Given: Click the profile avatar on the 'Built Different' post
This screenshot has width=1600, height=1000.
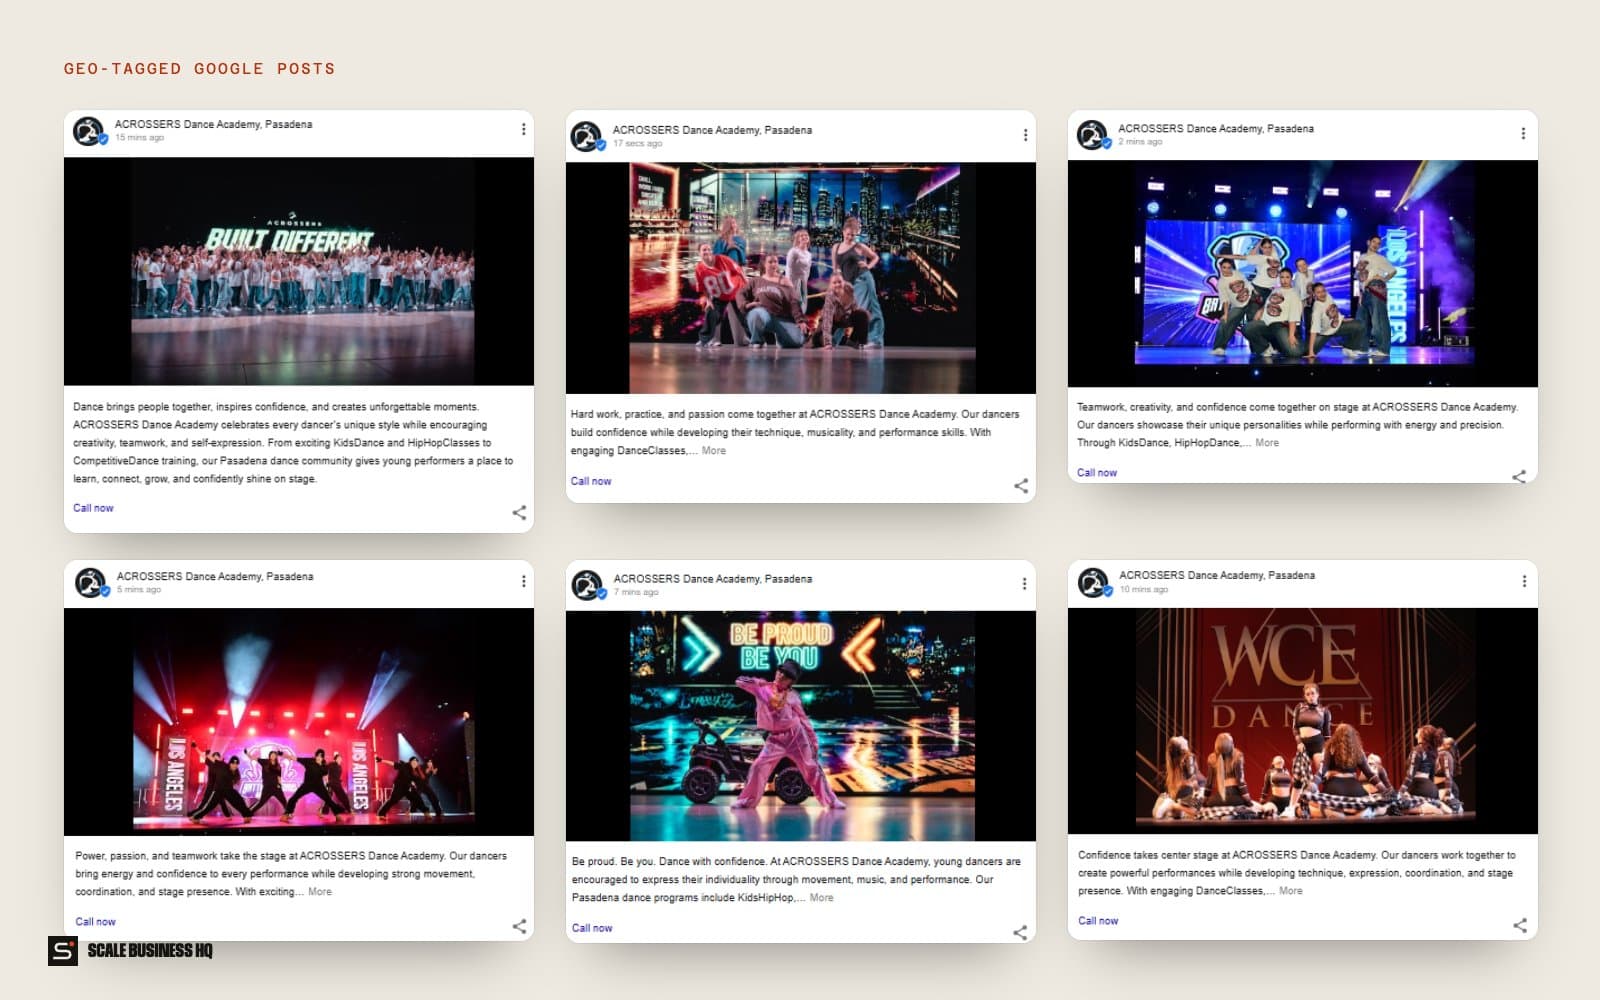Looking at the screenshot, I should click(x=90, y=131).
